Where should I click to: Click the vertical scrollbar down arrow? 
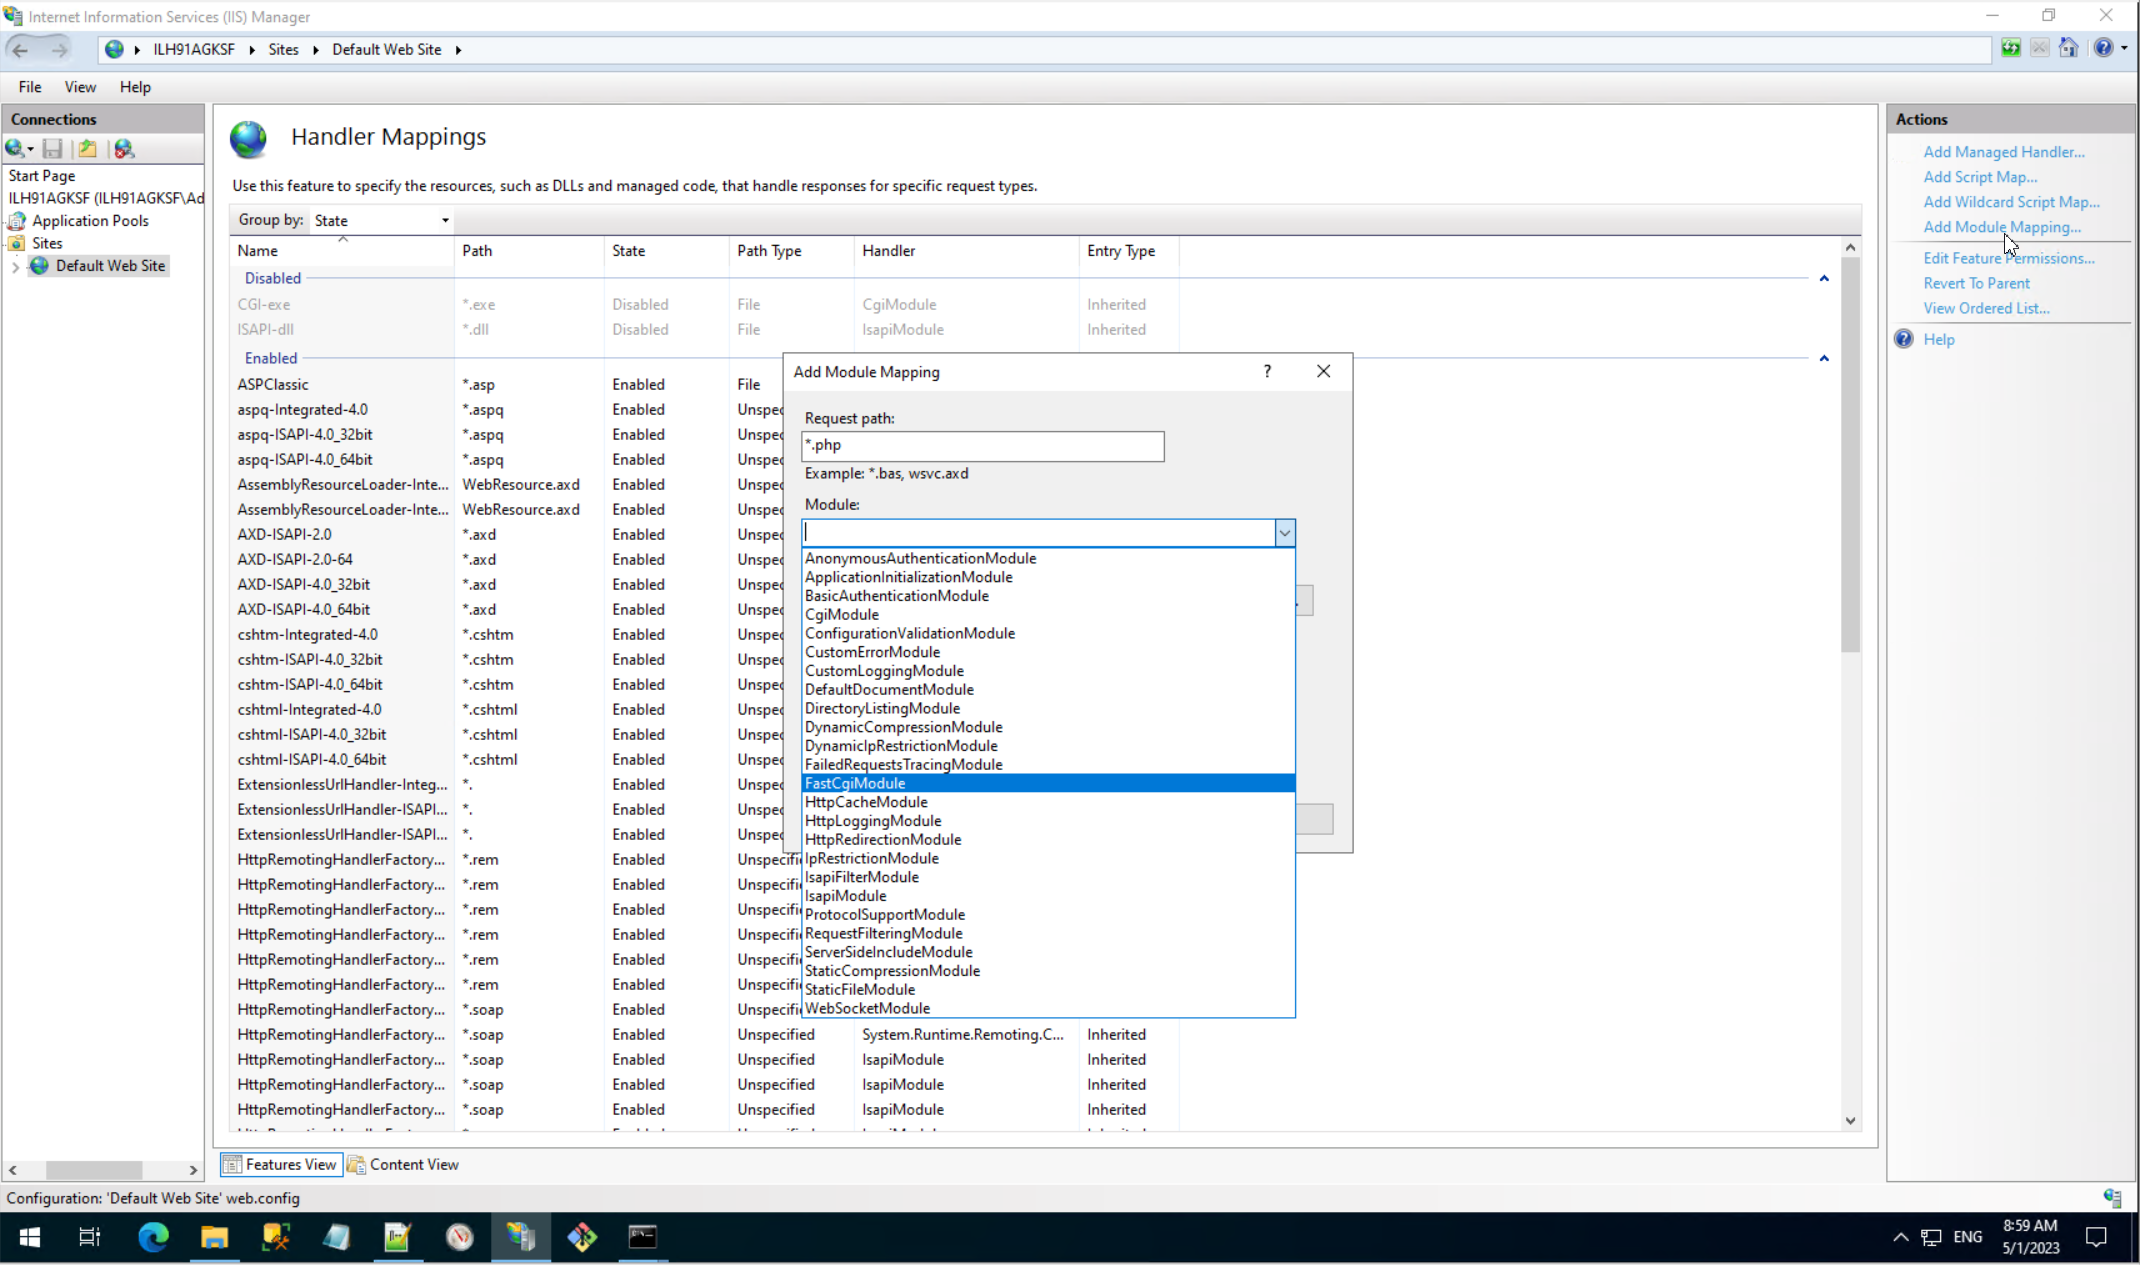tap(1850, 1121)
